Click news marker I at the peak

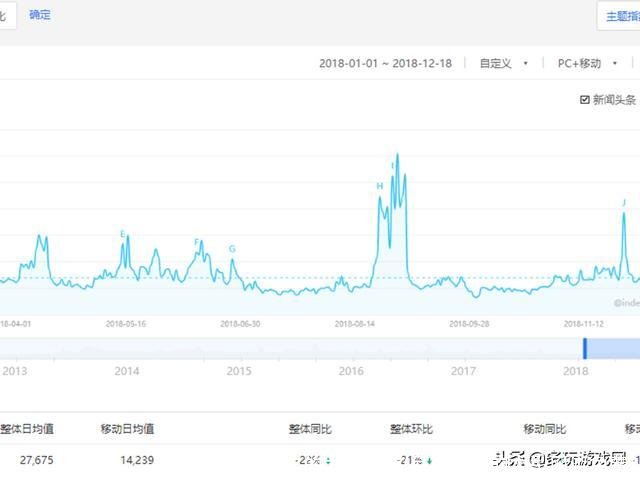click(x=393, y=166)
